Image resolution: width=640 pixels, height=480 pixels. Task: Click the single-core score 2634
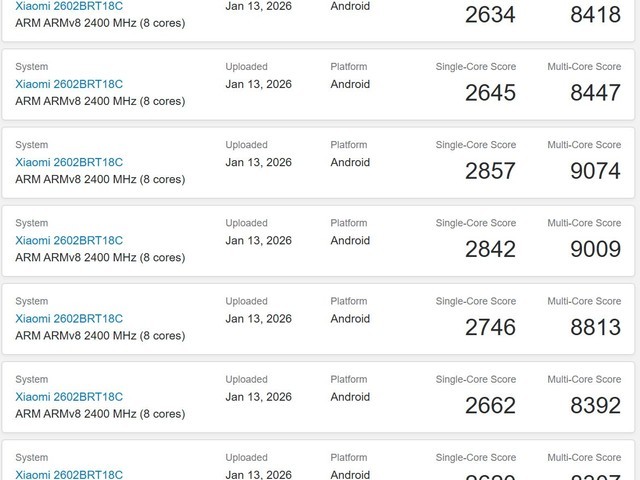click(x=490, y=15)
